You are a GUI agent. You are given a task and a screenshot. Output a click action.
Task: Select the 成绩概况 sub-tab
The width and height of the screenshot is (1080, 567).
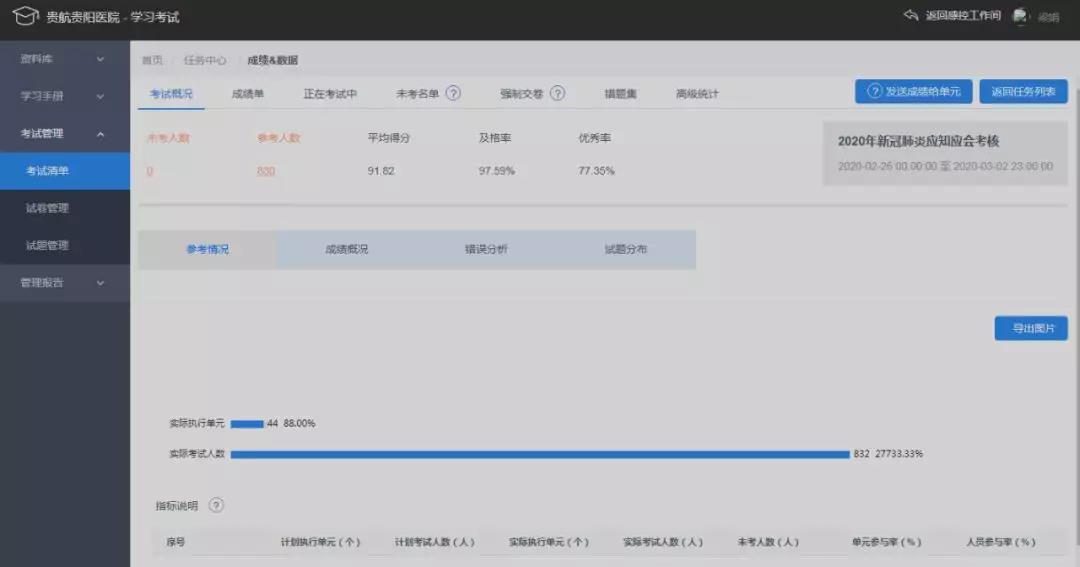(x=346, y=249)
